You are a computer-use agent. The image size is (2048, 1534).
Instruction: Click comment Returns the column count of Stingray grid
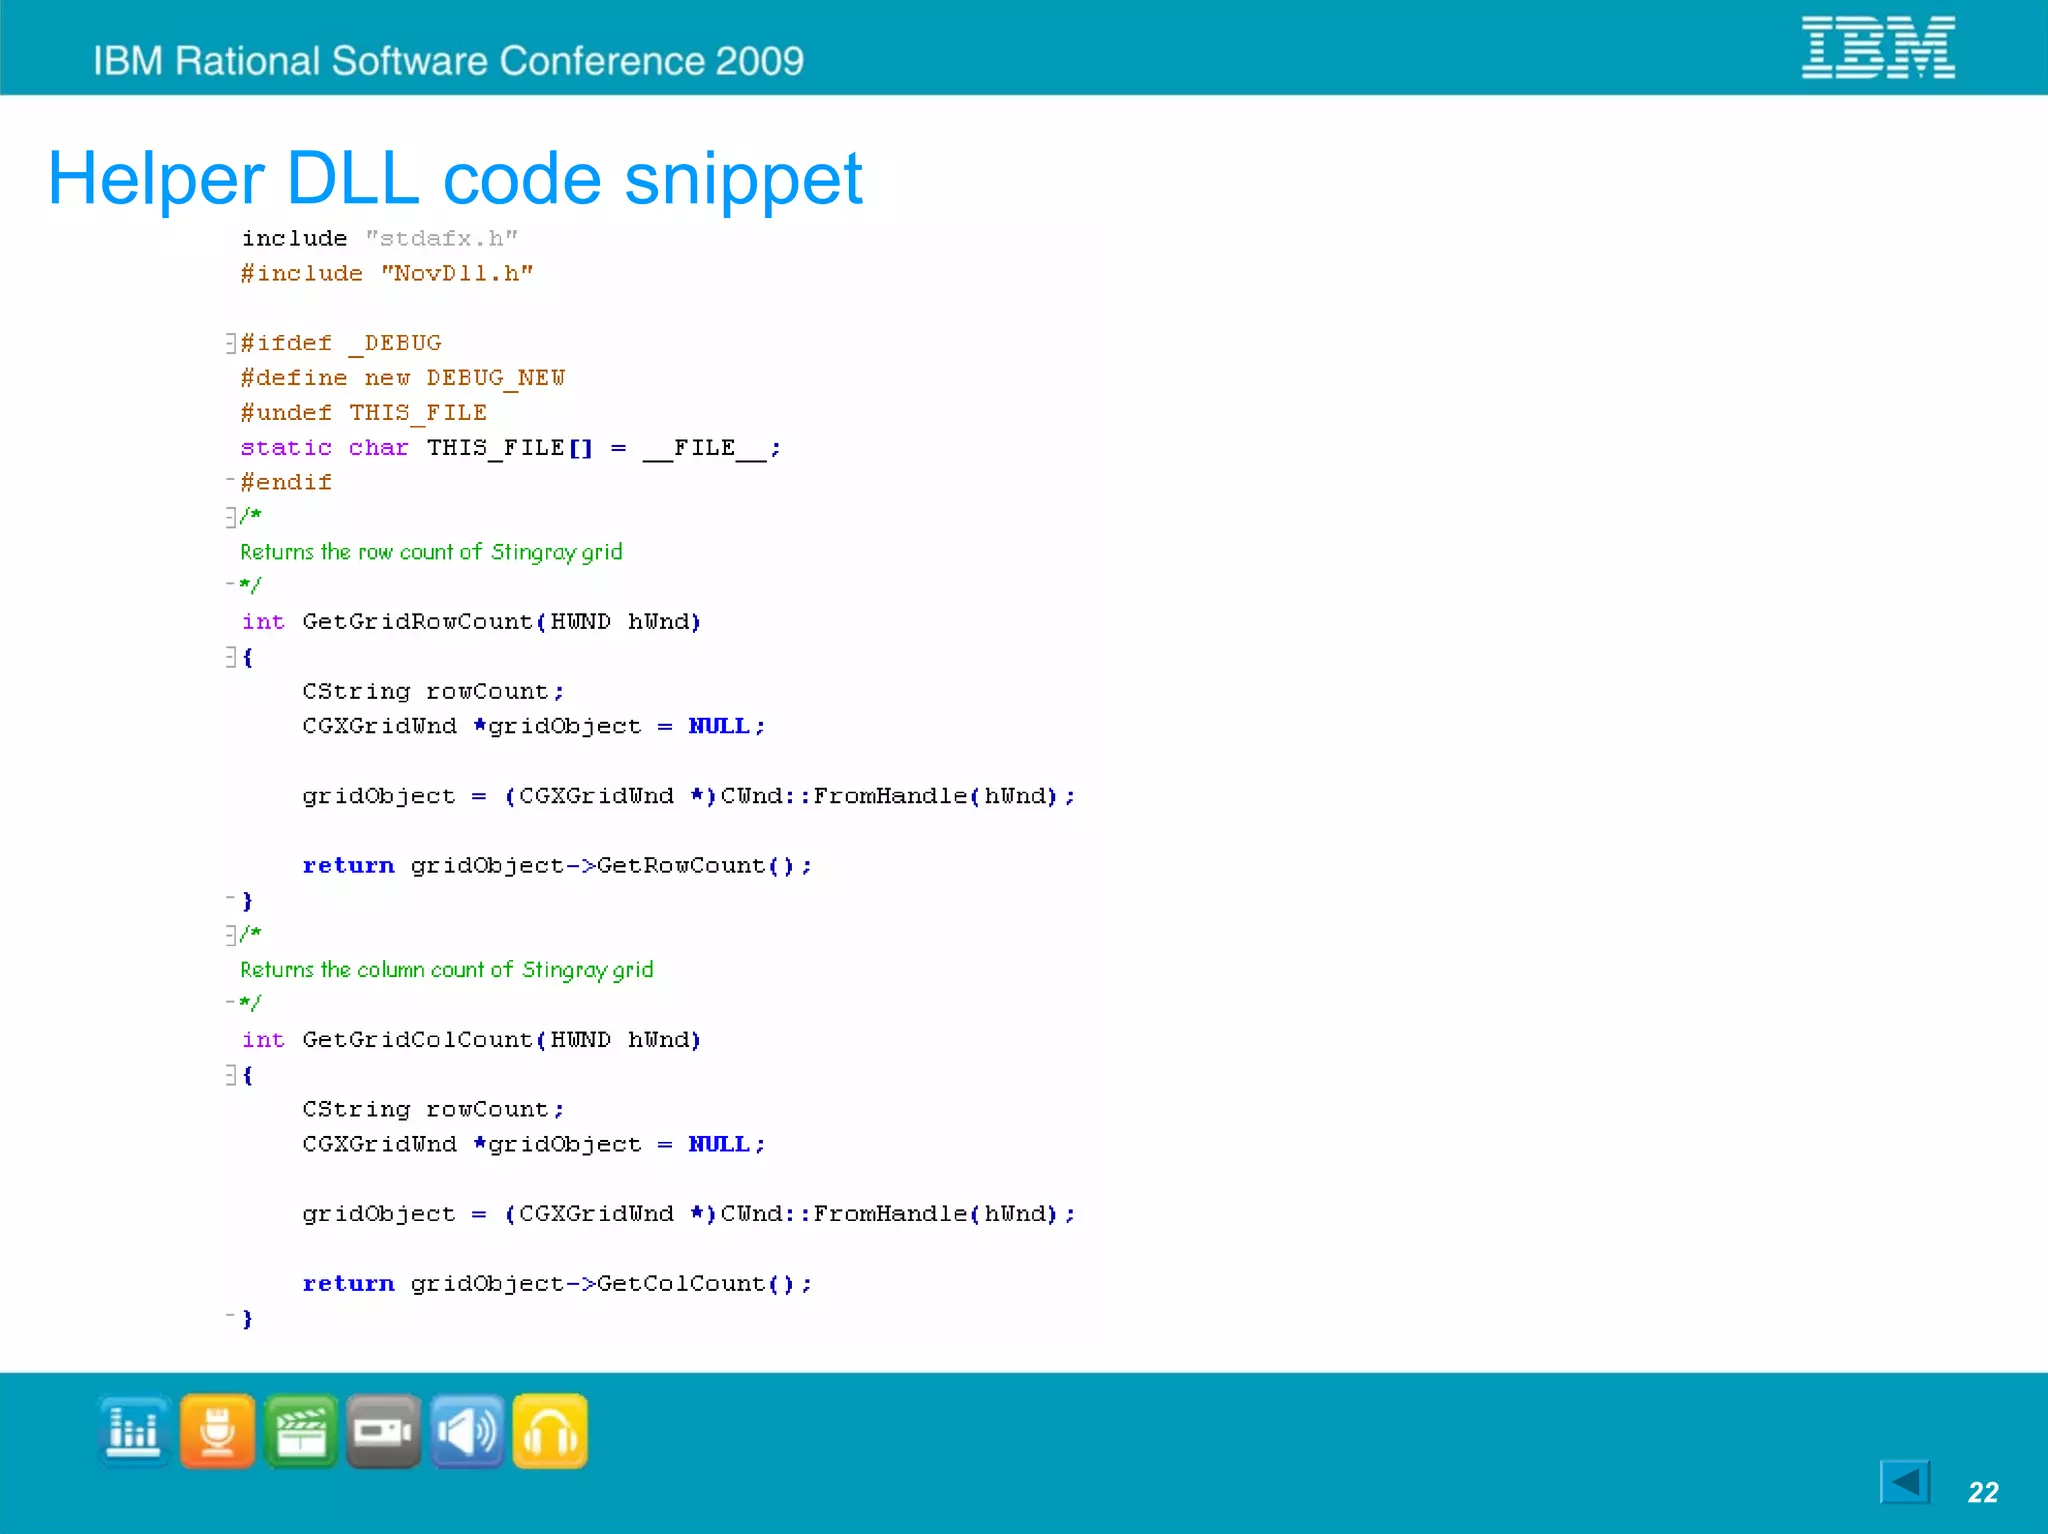[447, 970]
